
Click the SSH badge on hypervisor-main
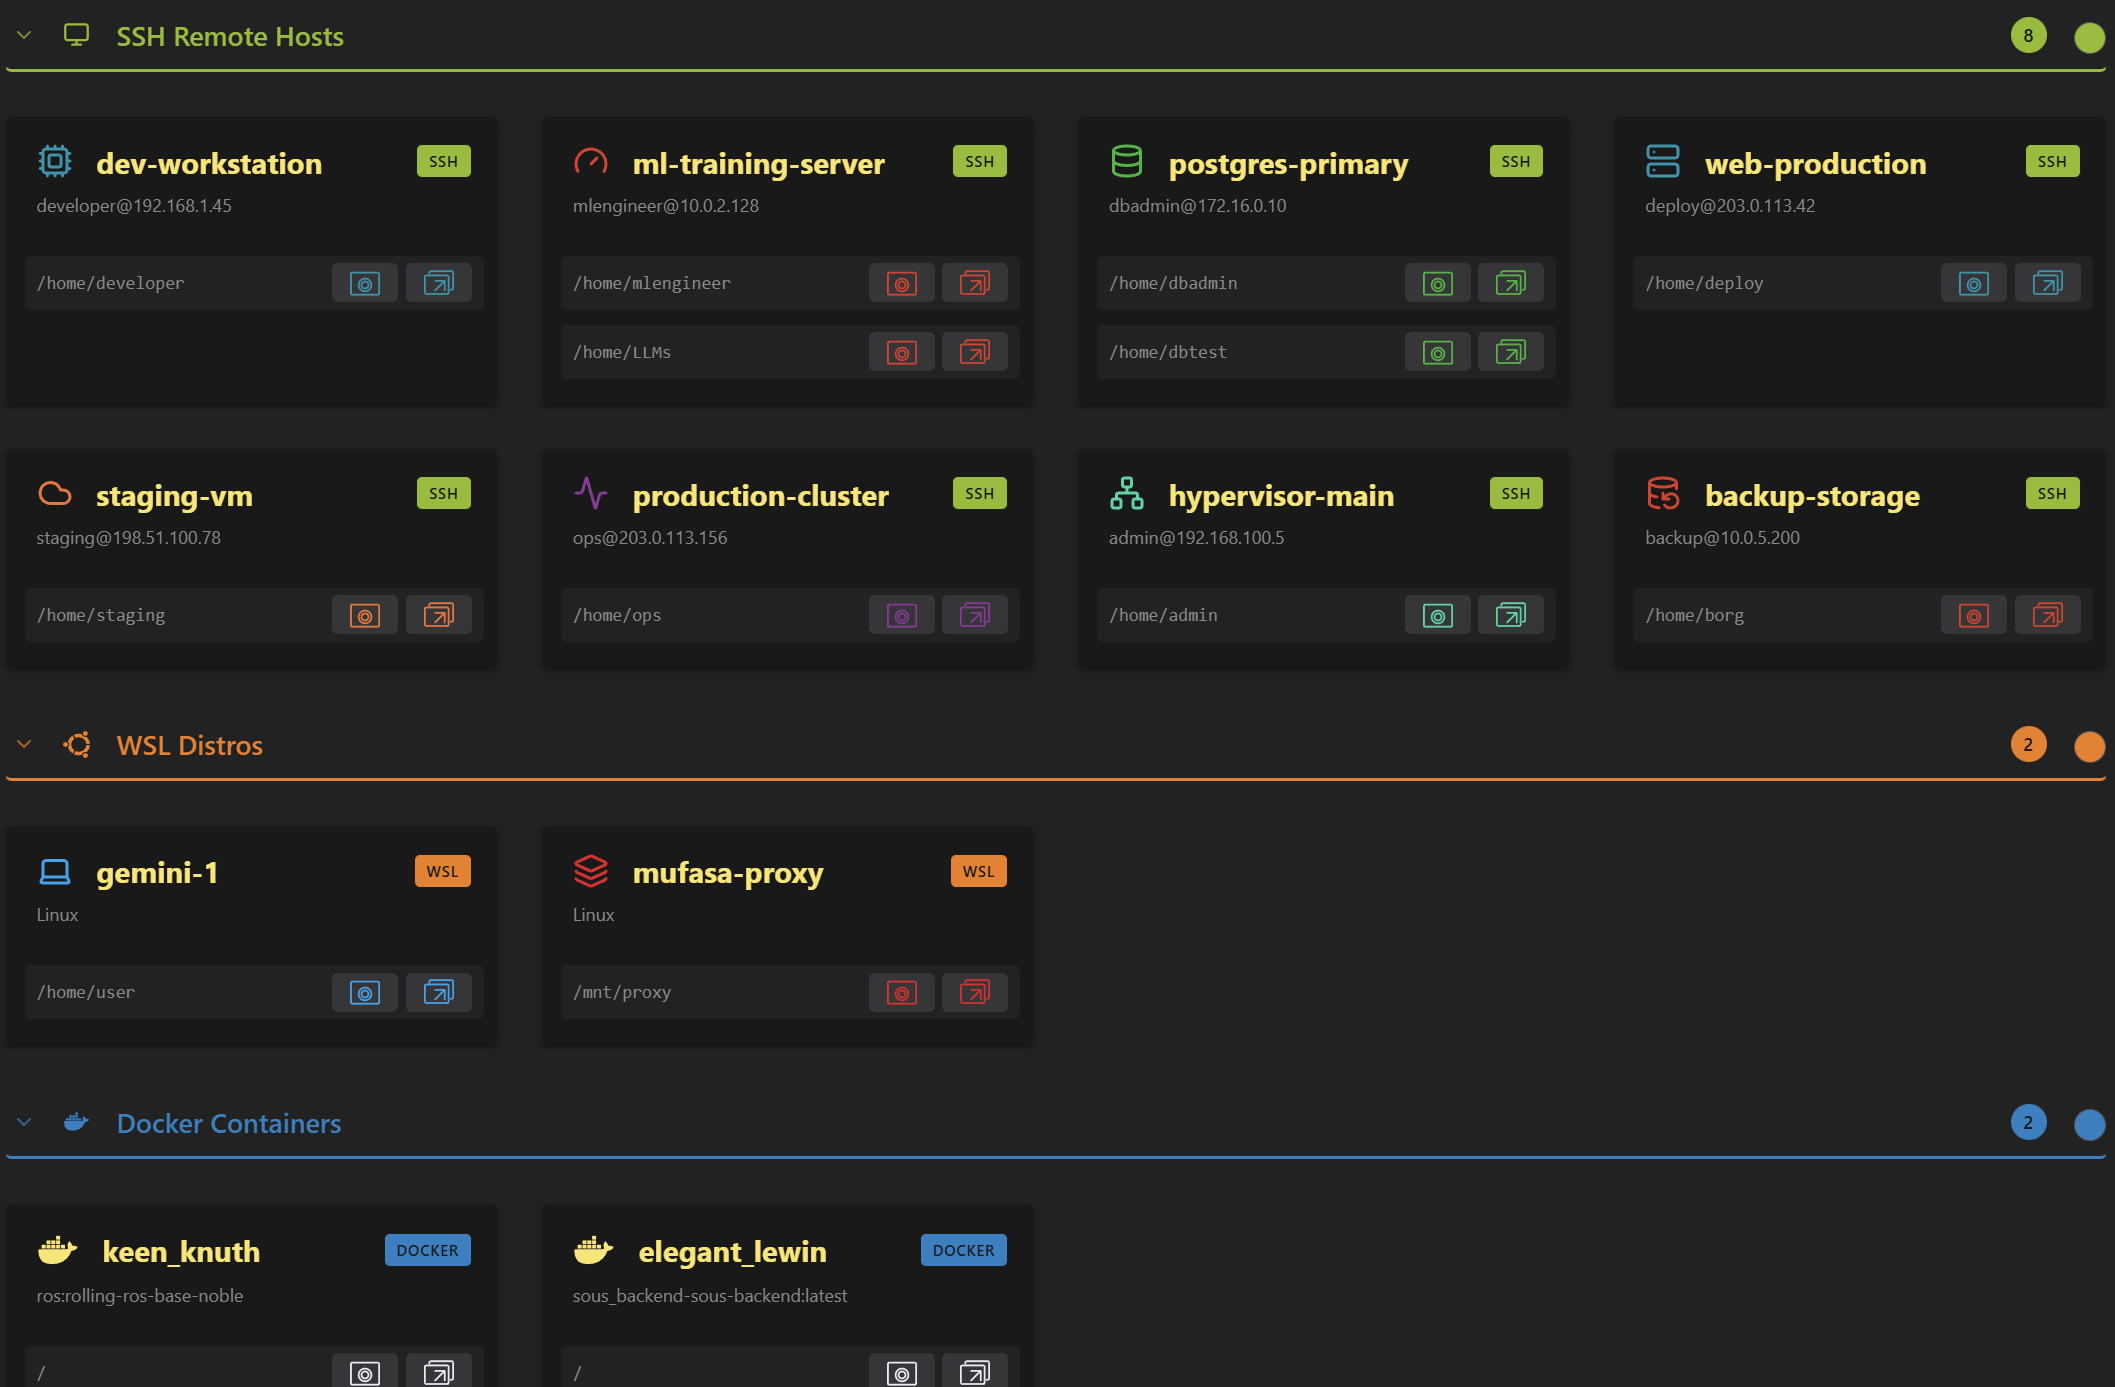coord(1516,493)
